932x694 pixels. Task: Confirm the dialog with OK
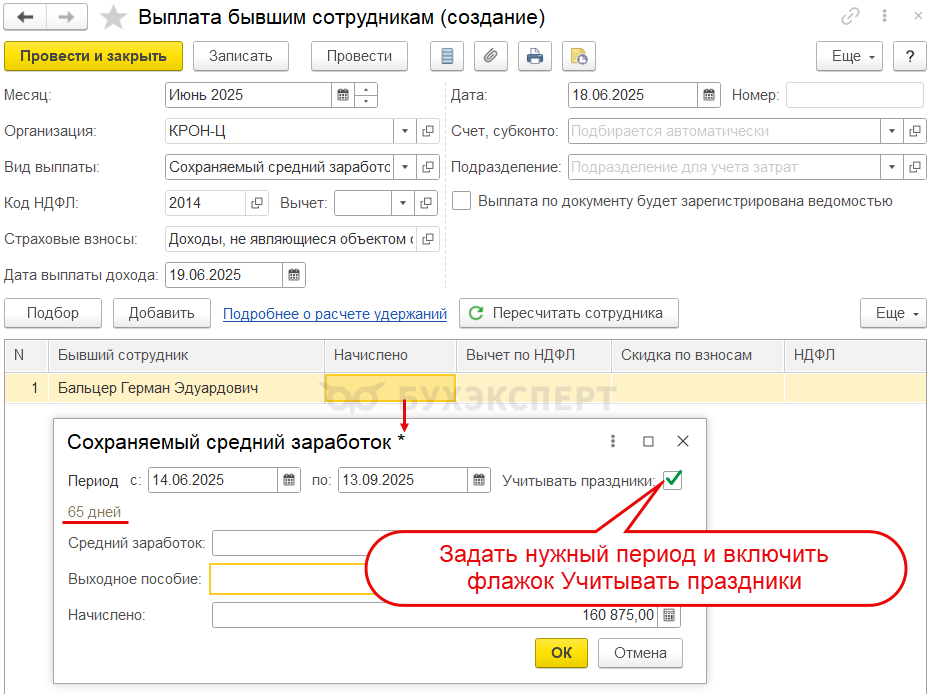click(561, 653)
